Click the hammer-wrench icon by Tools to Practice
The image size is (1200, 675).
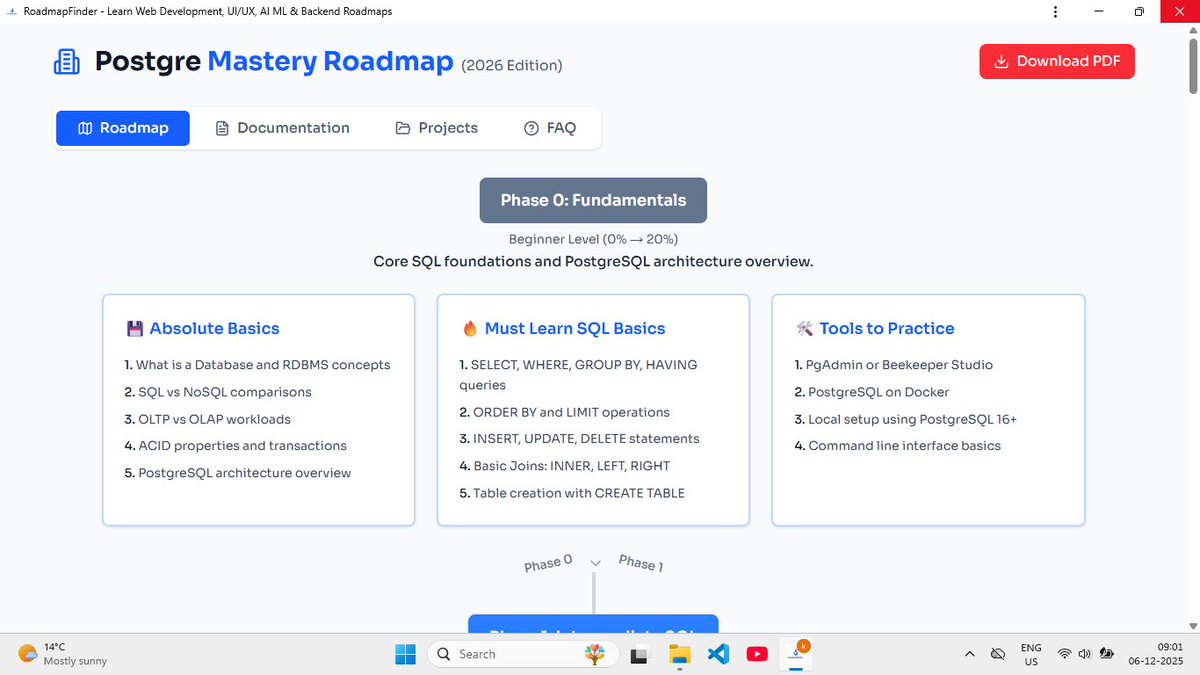804,328
